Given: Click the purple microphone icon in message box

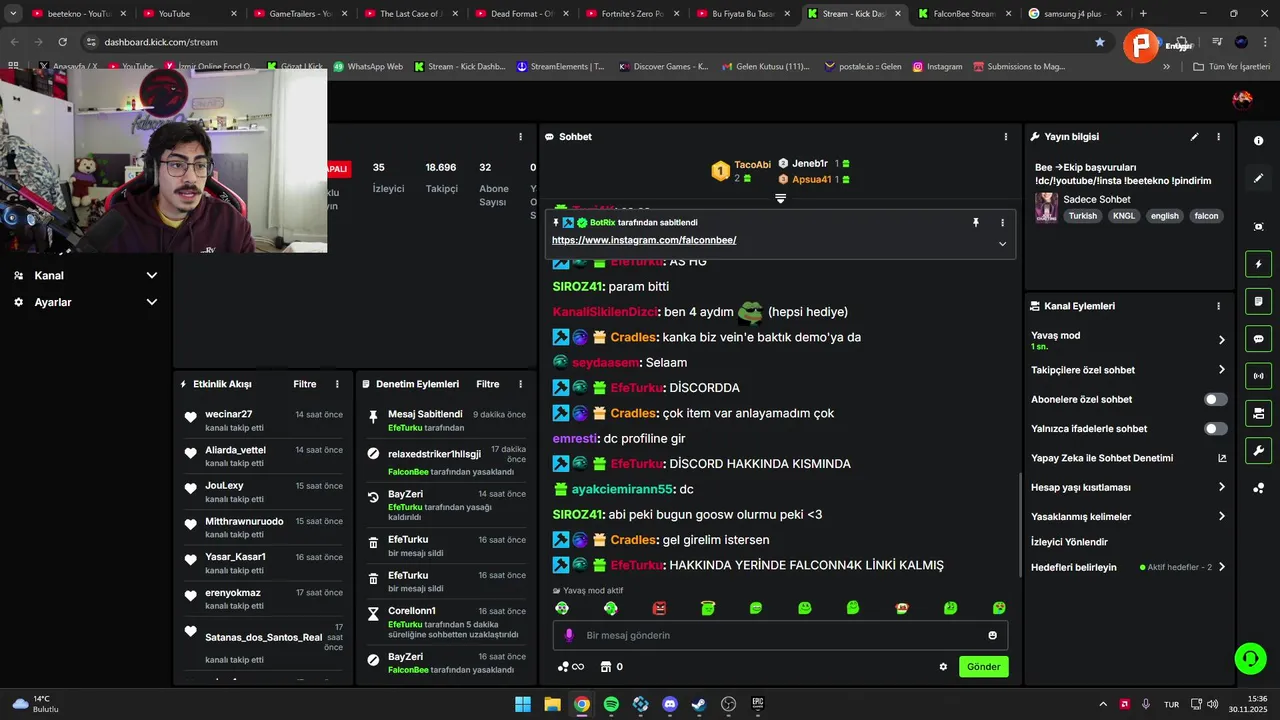Looking at the screenshot, I should 569,635.
